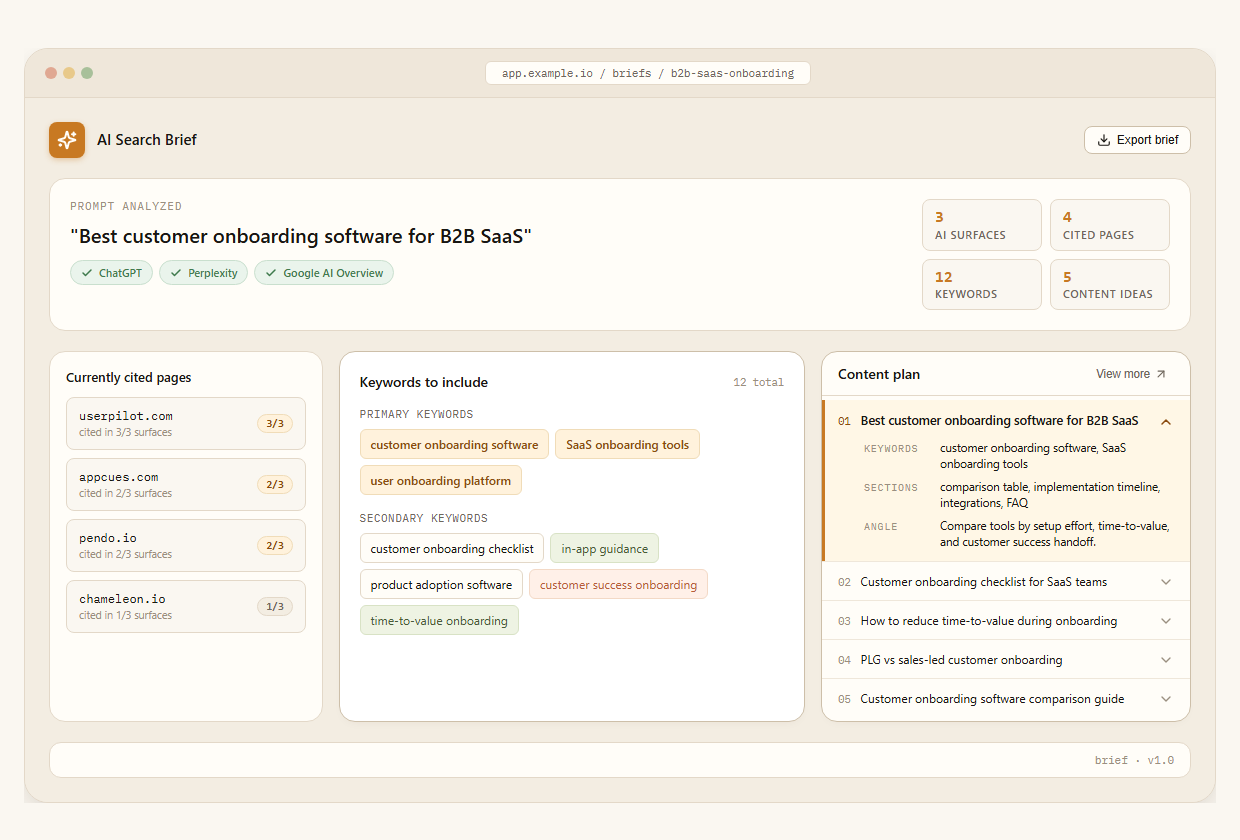
Task: Open the Content Ideas stat card
Action: coord(1110,285)
